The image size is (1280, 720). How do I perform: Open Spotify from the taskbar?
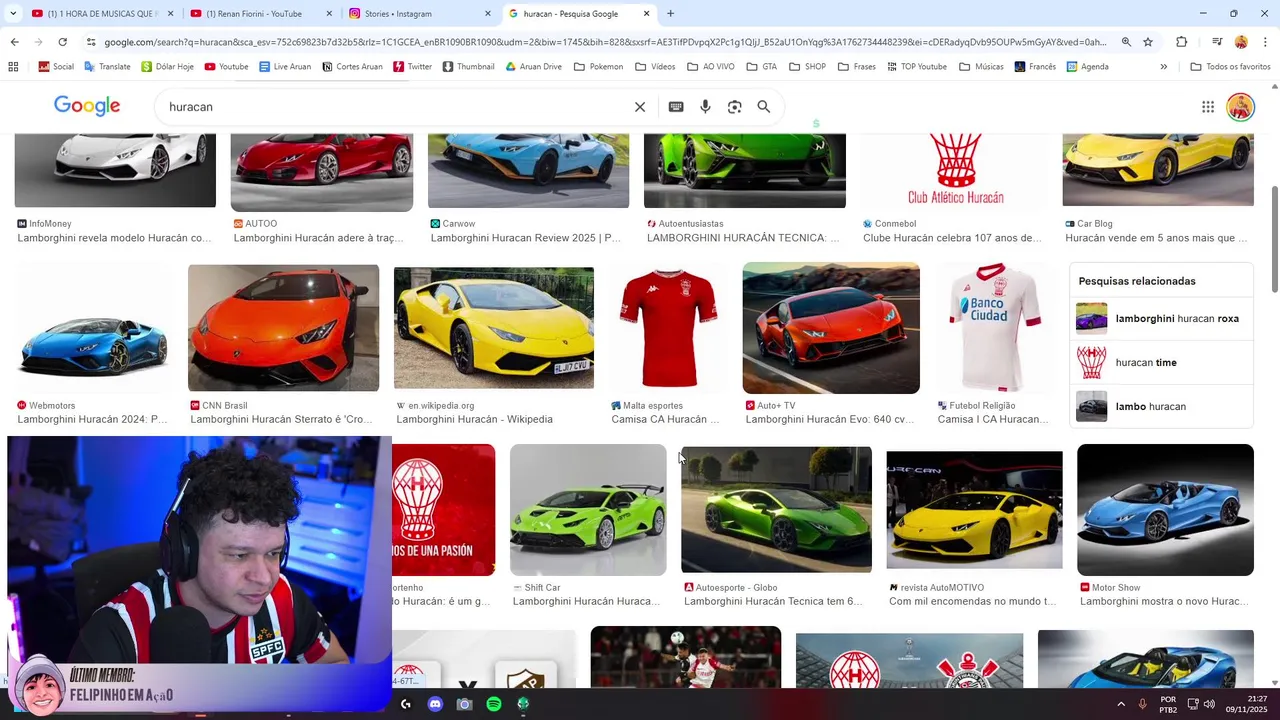tap(494, 704)
